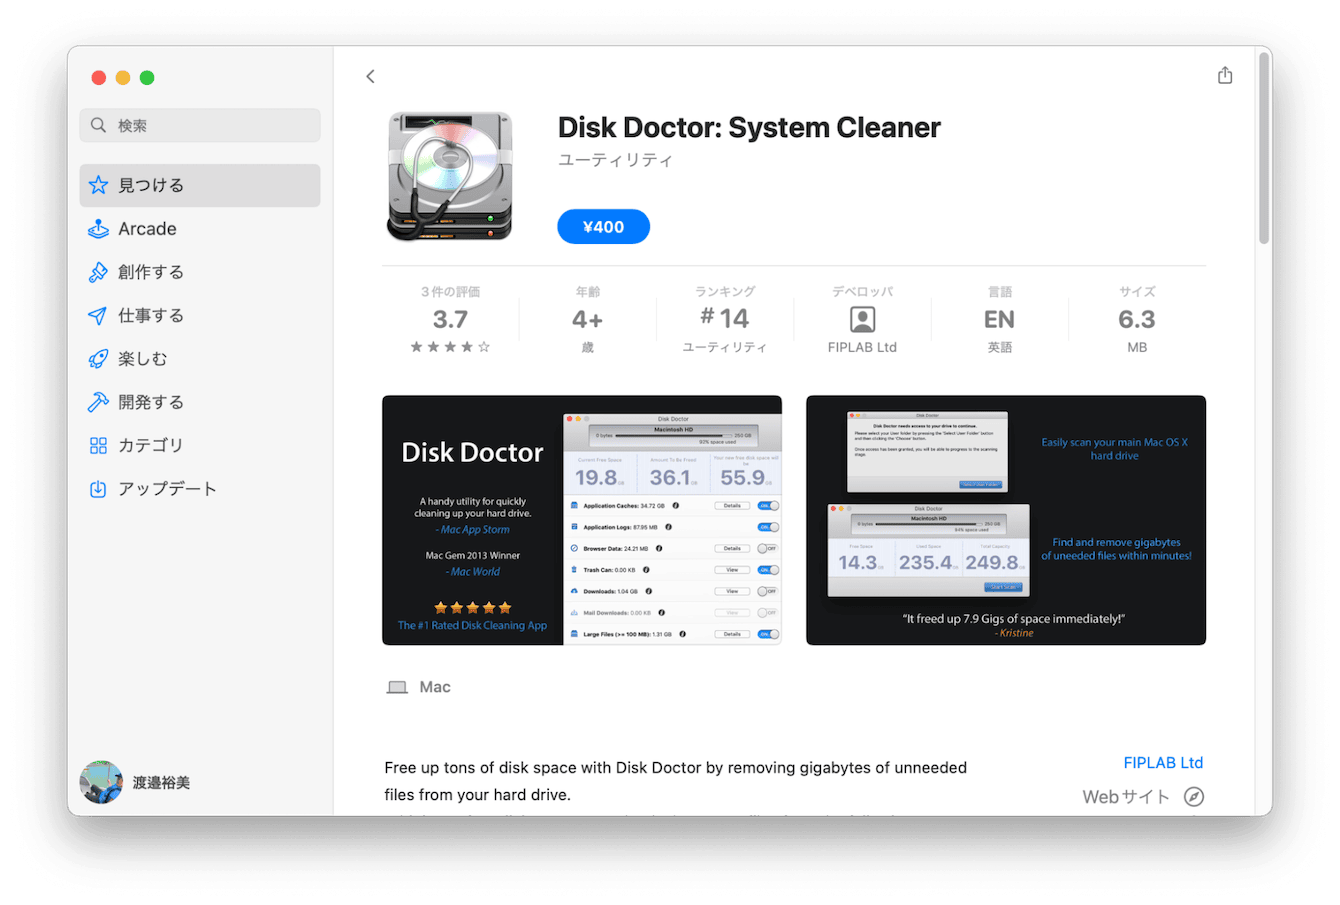Open the Arcade joystick icon
Viewport: 1340px width, 905px height.
pos(98,229)
